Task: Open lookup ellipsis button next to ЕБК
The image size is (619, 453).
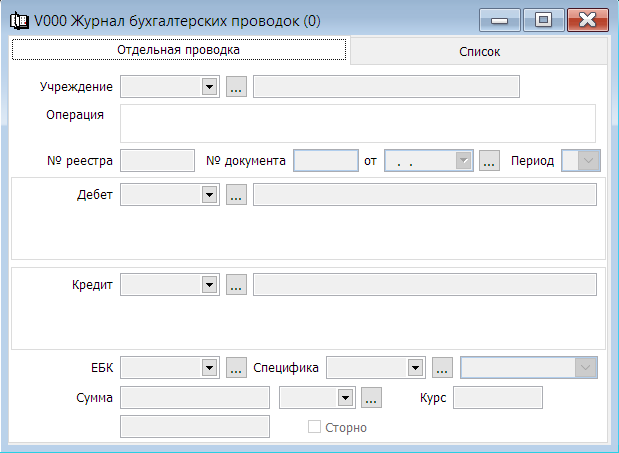Action: [x=236, y=367]
